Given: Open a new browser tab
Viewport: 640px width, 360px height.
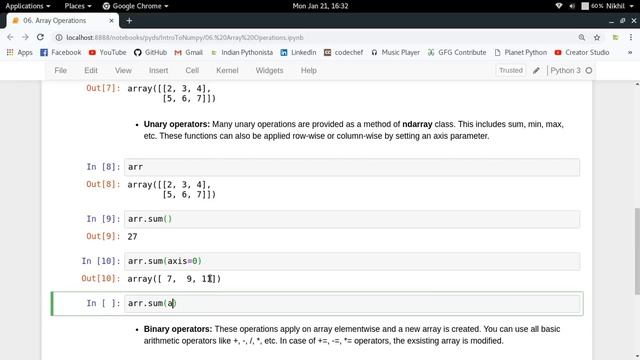Looking at the screenshot, I should pyautogui.click(x=129, y=20).
